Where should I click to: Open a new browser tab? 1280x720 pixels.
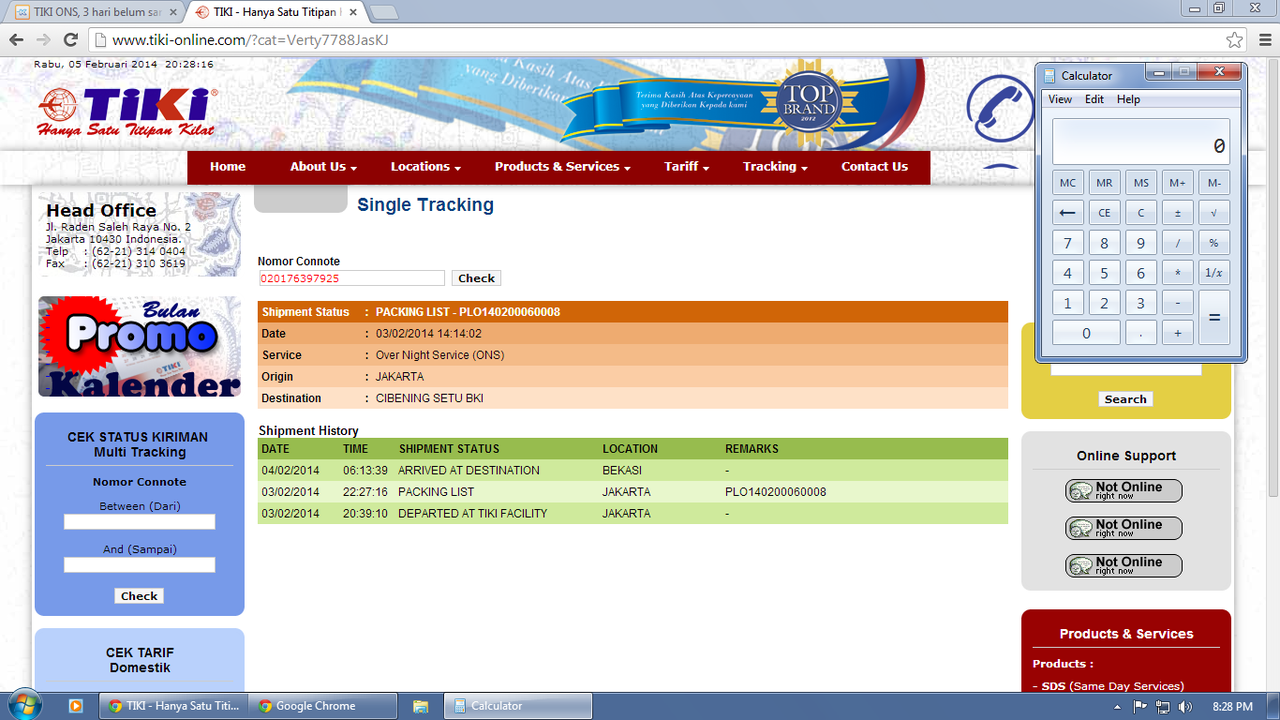point(384,12)
